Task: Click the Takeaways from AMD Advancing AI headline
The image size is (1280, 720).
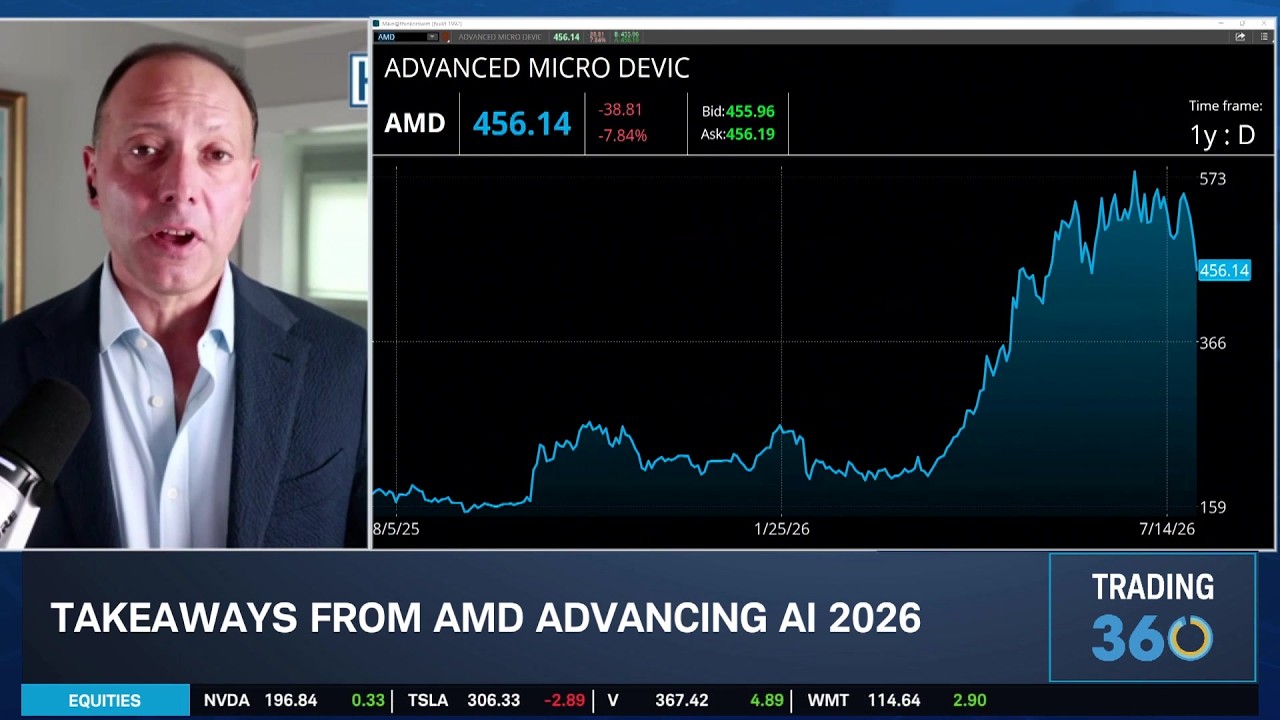Action: [486, 618]
